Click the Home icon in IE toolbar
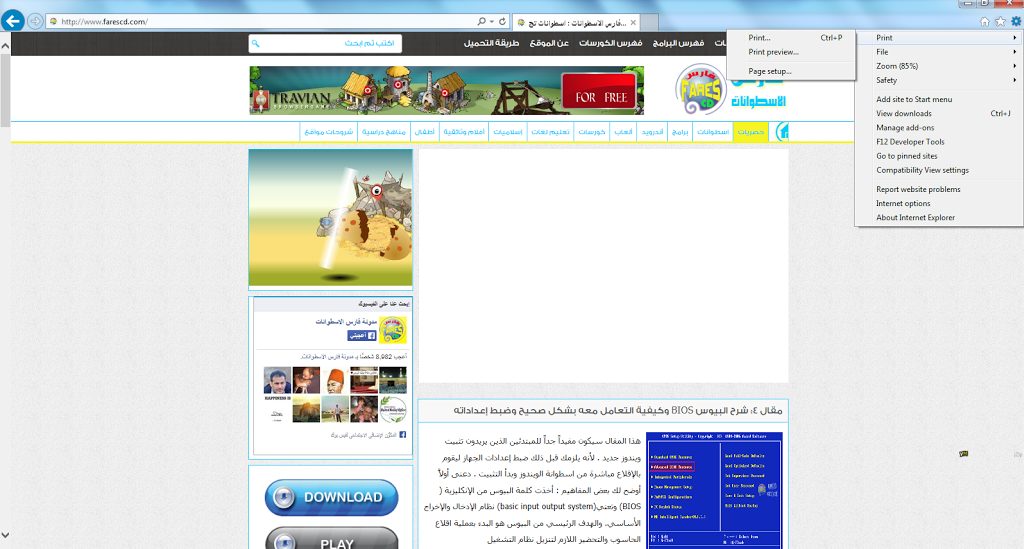The height and width of the screenshot is (549, 1024). pos(984,22)
